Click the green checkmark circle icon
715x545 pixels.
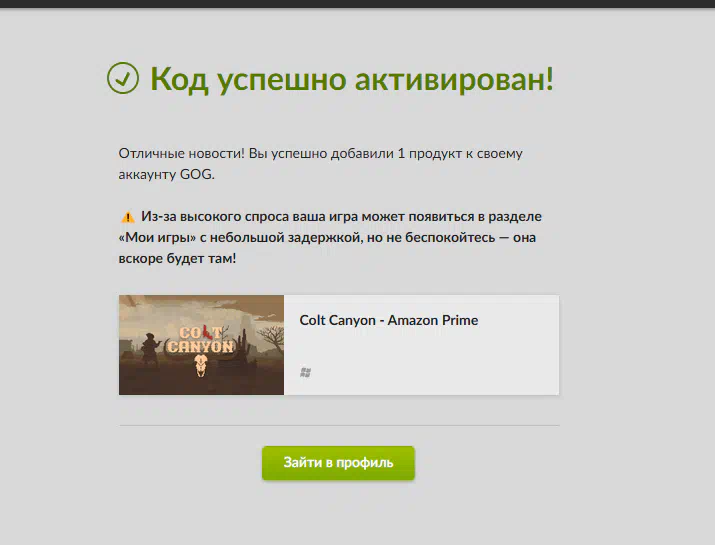[123, 78]
